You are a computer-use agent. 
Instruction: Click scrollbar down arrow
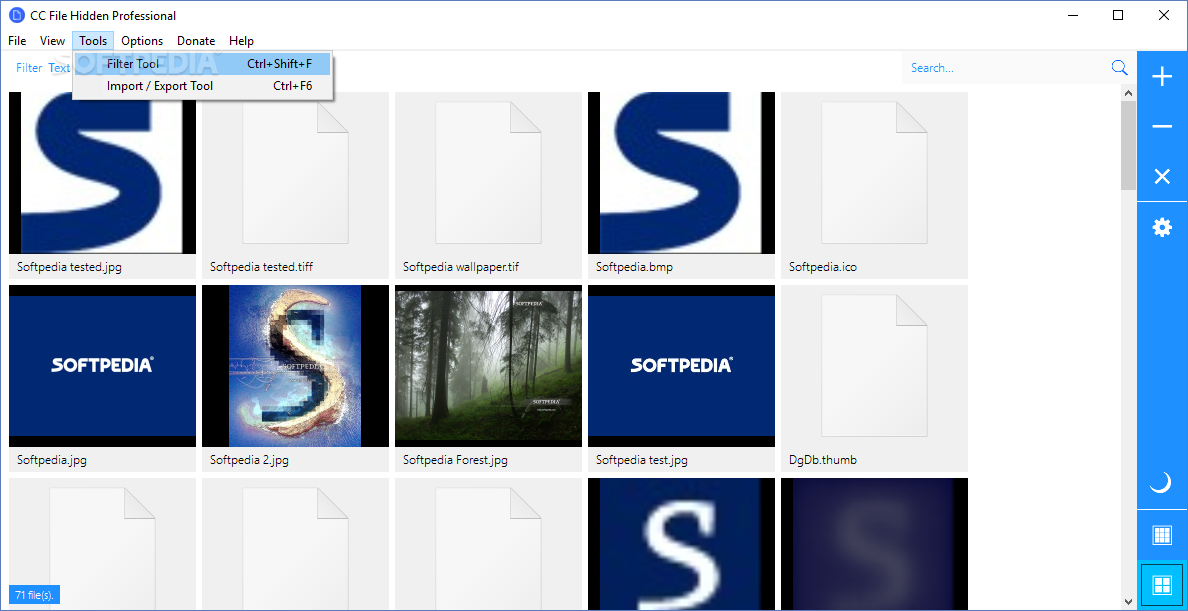[1128, 601]
